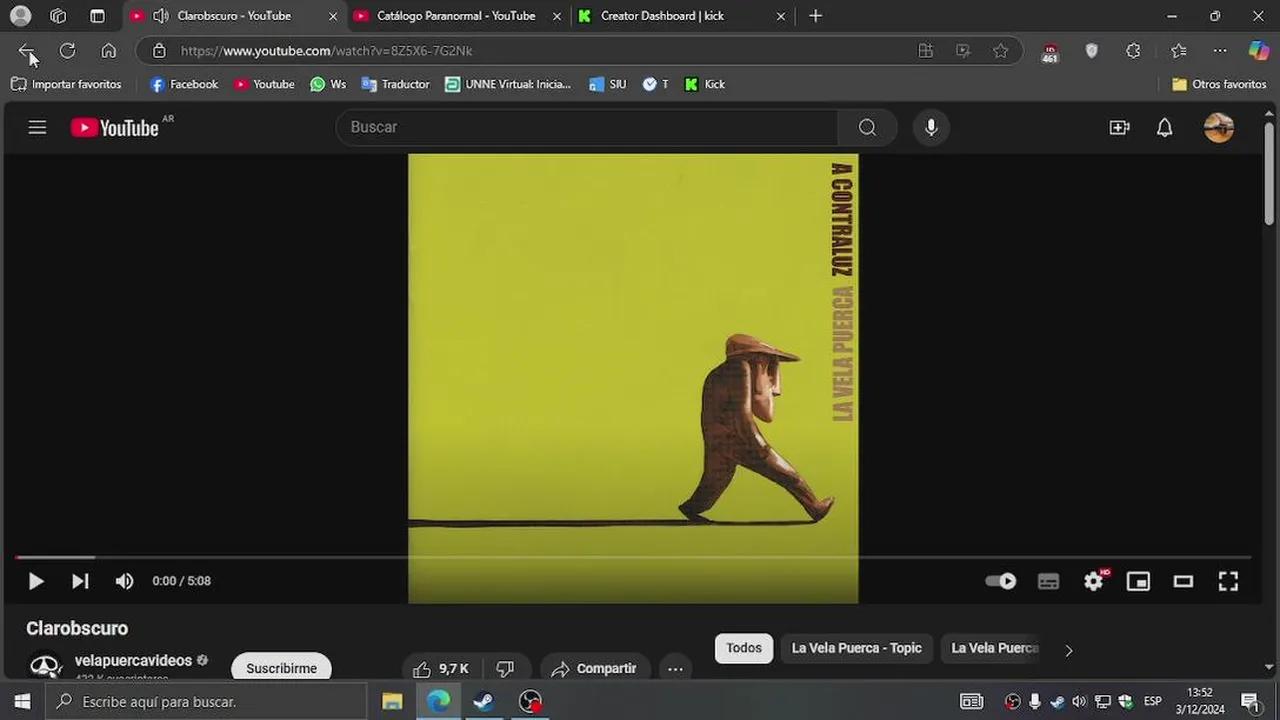Open the playback settings gear on the player
The height and width of the screenshot is (720, 1280).
click(x=1093, y=581)
